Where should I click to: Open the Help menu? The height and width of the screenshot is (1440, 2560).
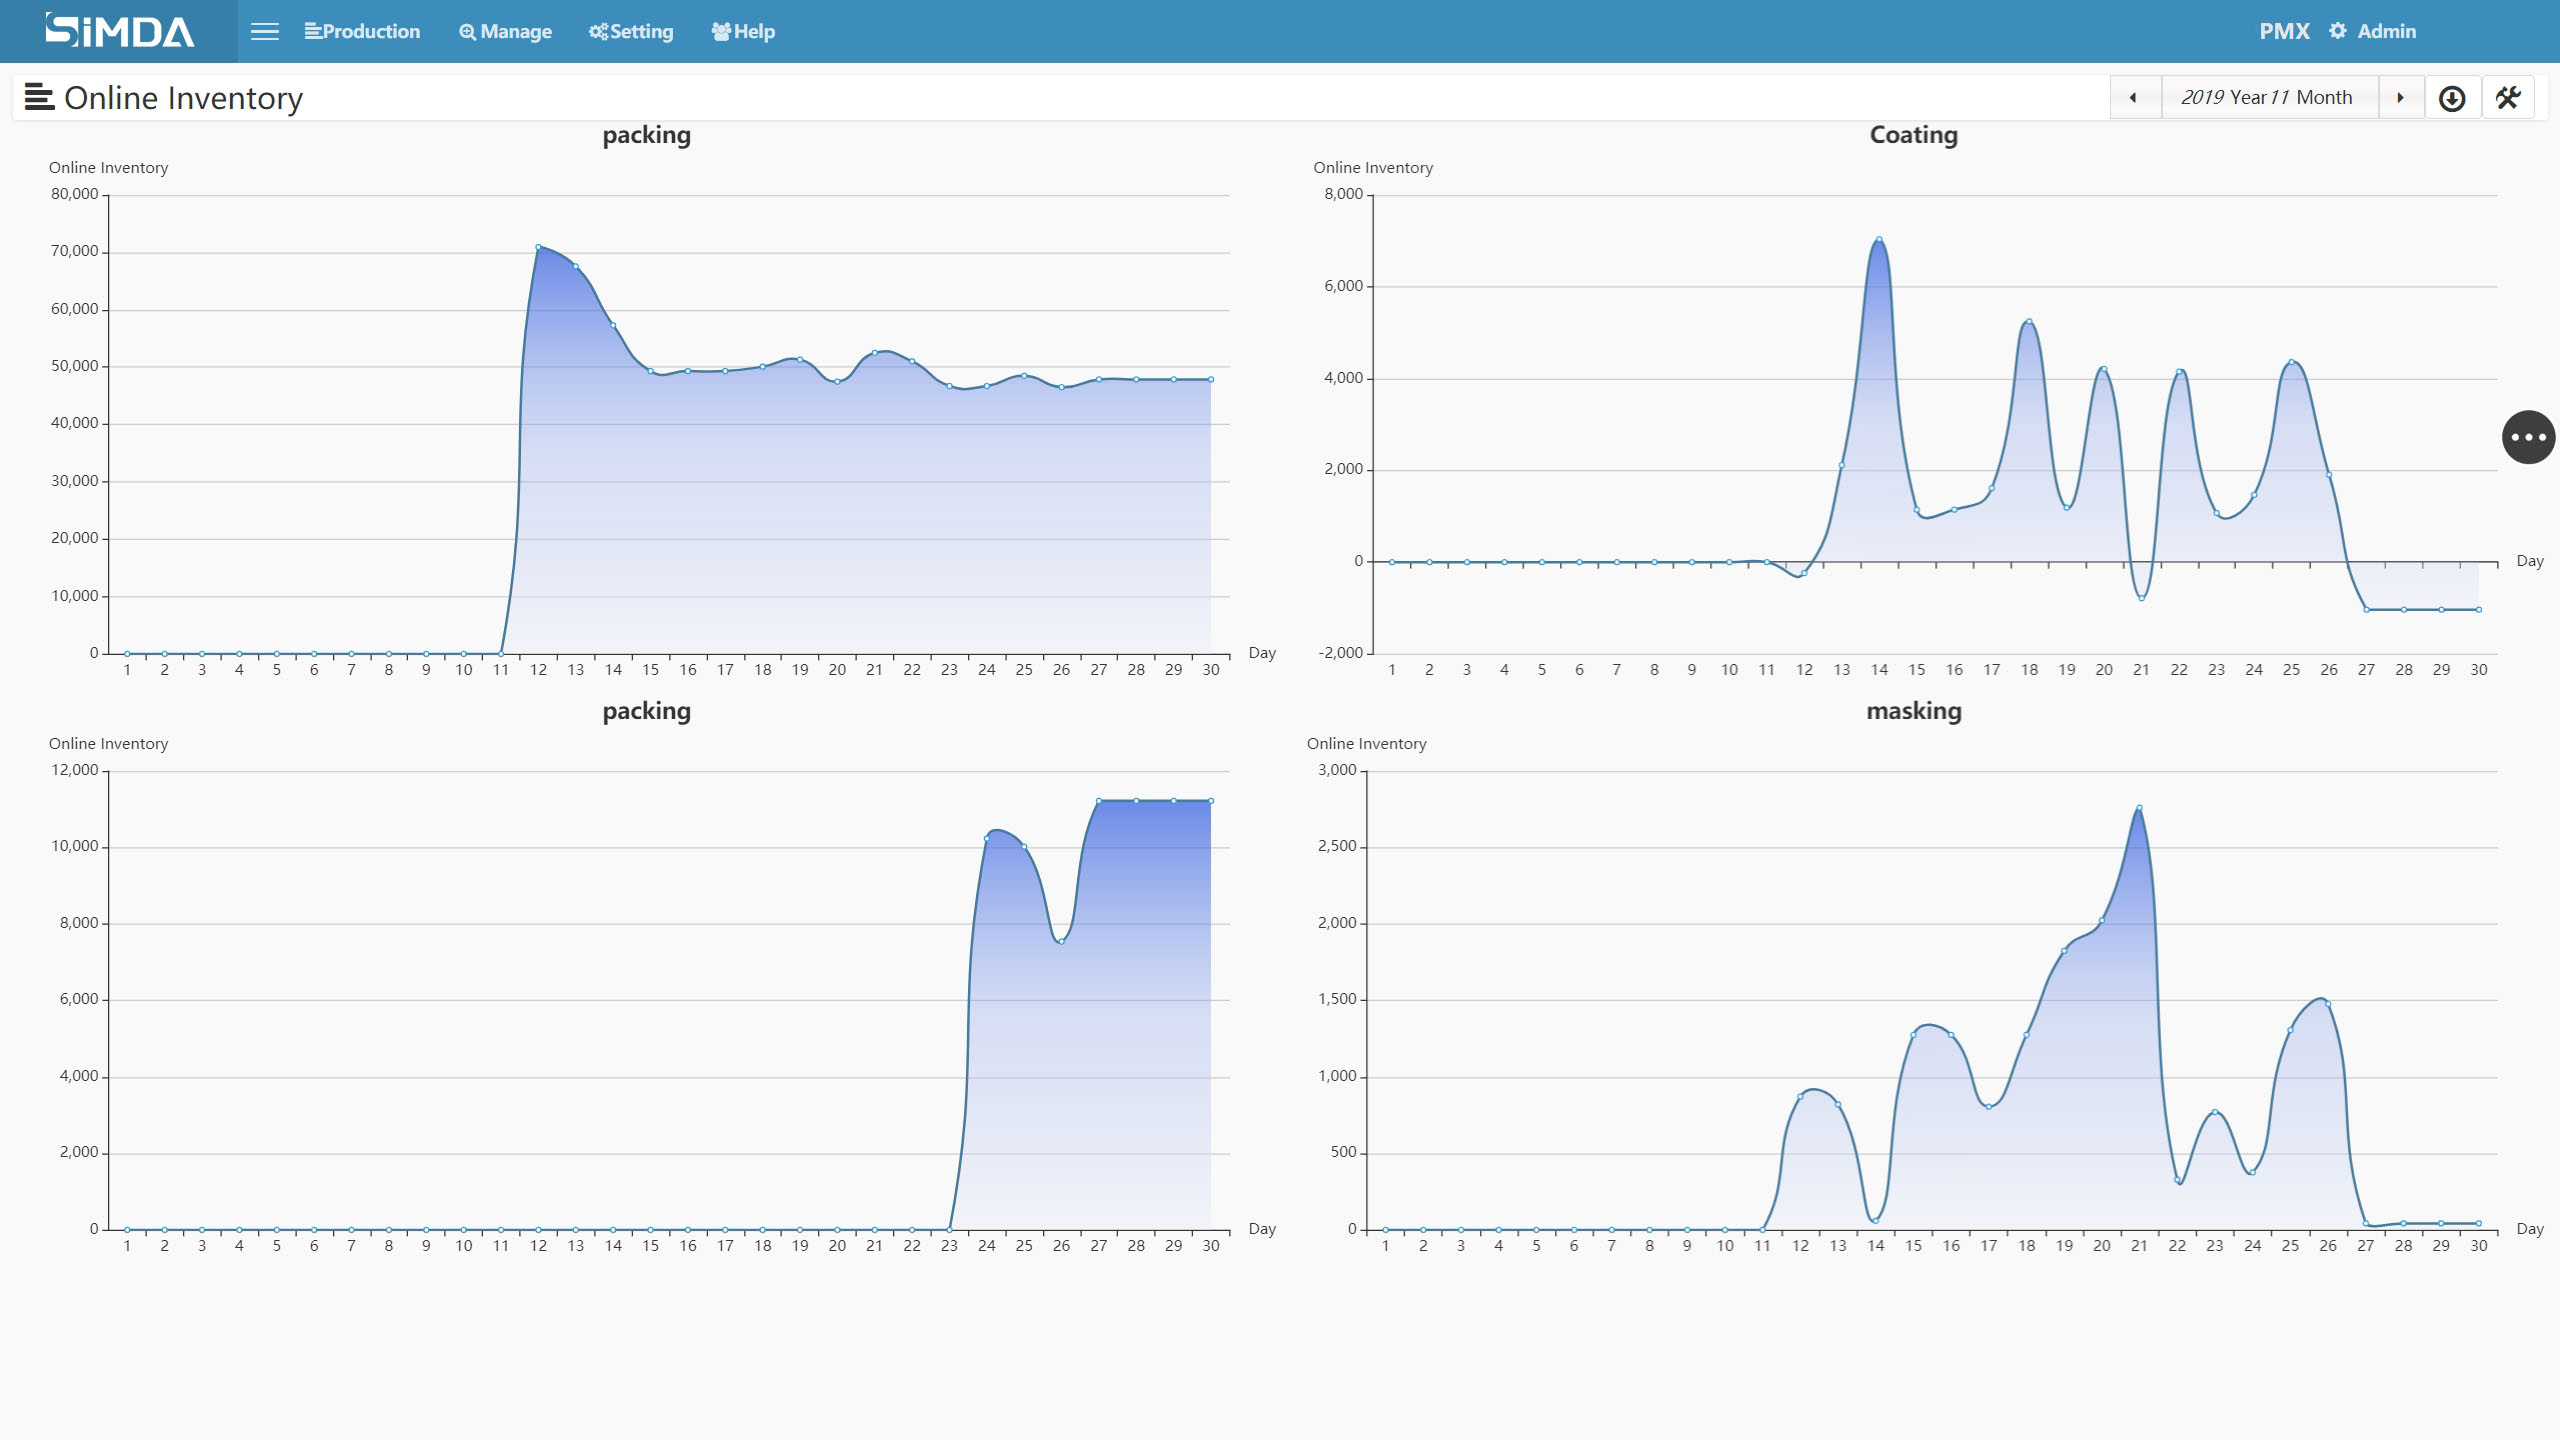(743, 31)
